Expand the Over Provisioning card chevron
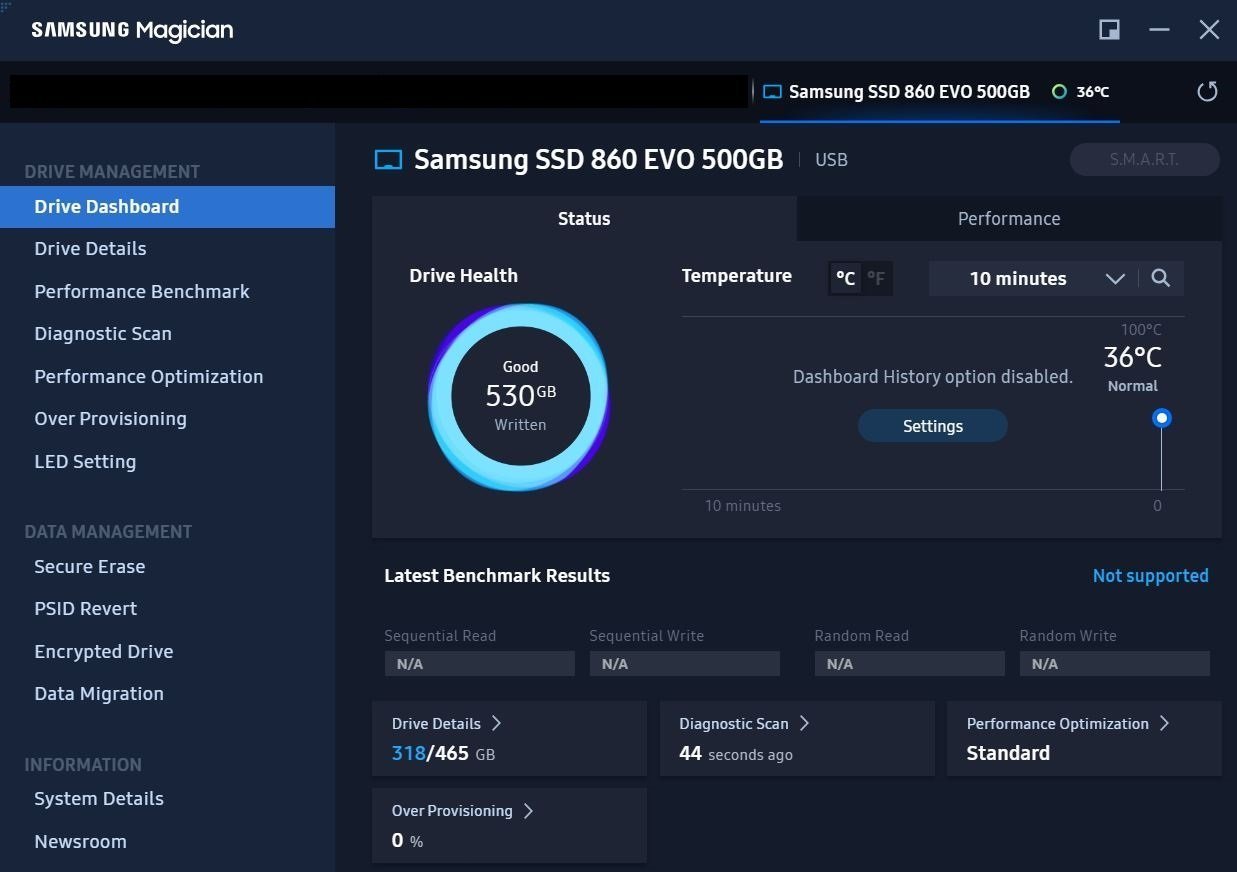The image size is (1237, 872). 528,810
